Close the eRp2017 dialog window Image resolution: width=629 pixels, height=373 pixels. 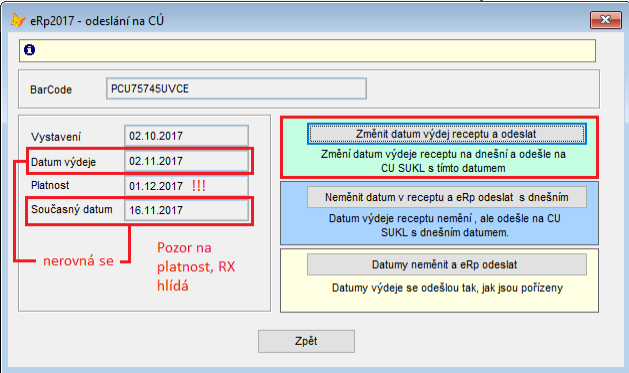(605, 20)
